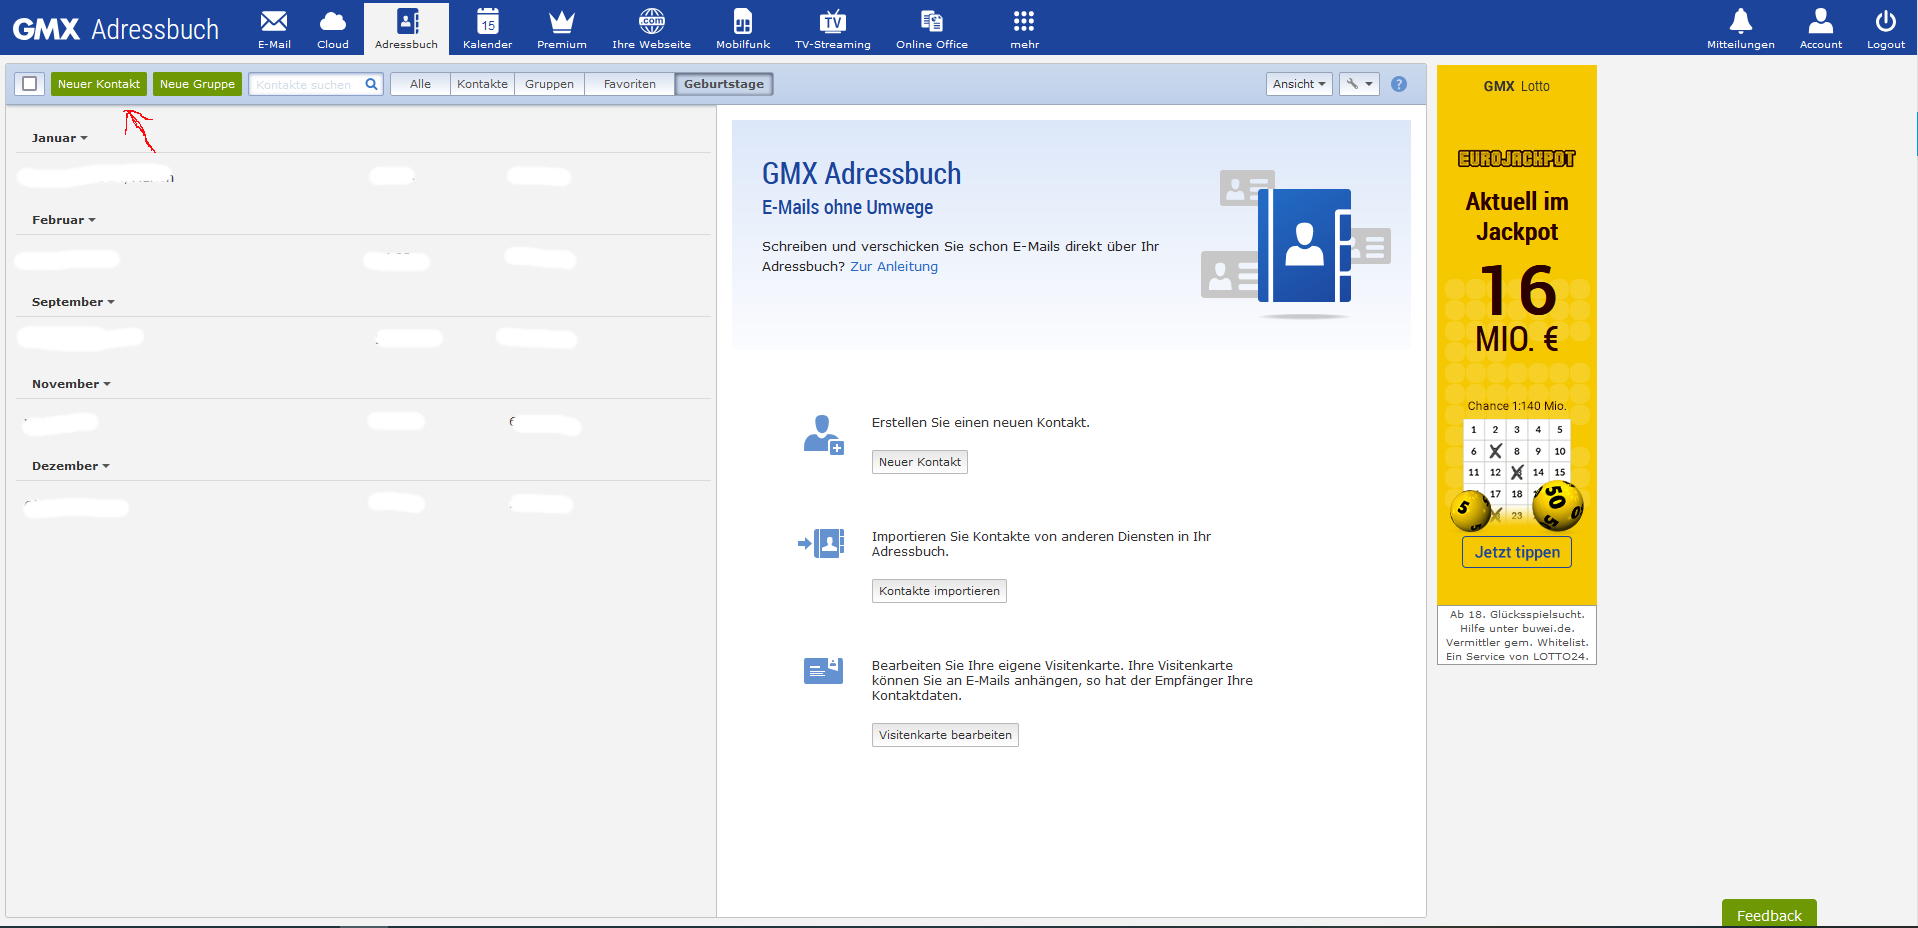Open the wrench settings dropdown

(1359, 84)
